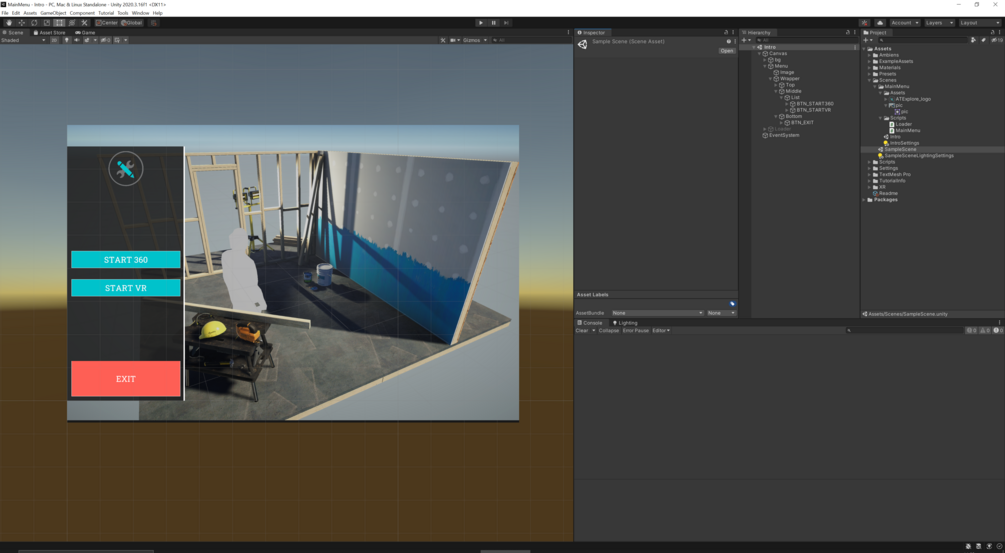Viewport: 1005px width, 553px height.
Task: Select the Move tool
Action: coord(21,22)
